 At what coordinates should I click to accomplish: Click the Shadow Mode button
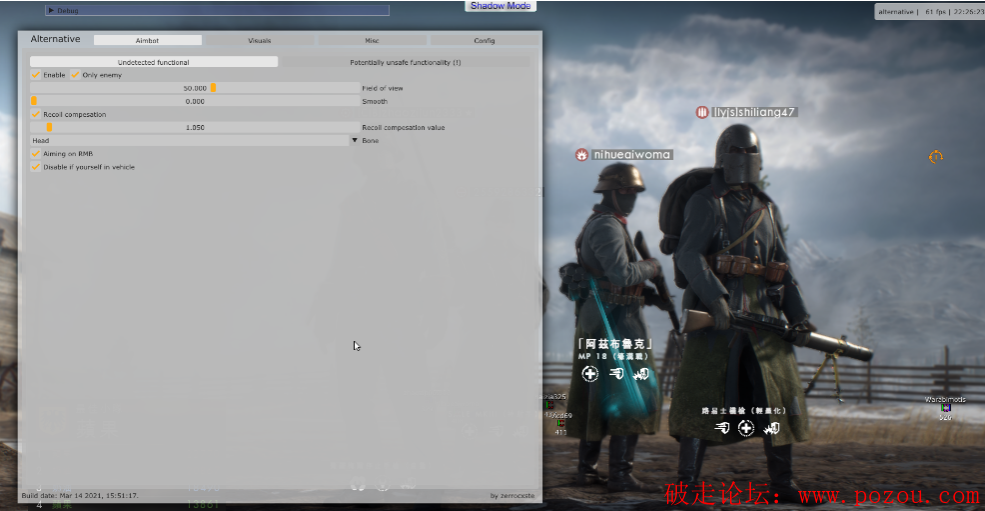501,6
